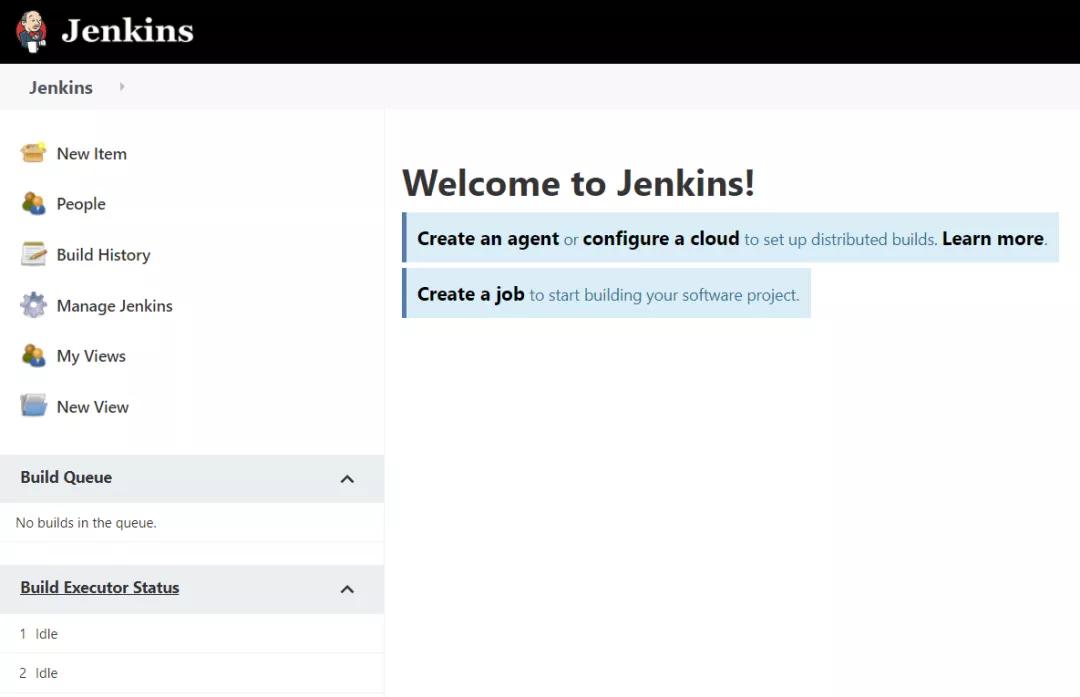1080x697 pixels.
Task: Select the Build Executor Status heading
Action: 100,588
